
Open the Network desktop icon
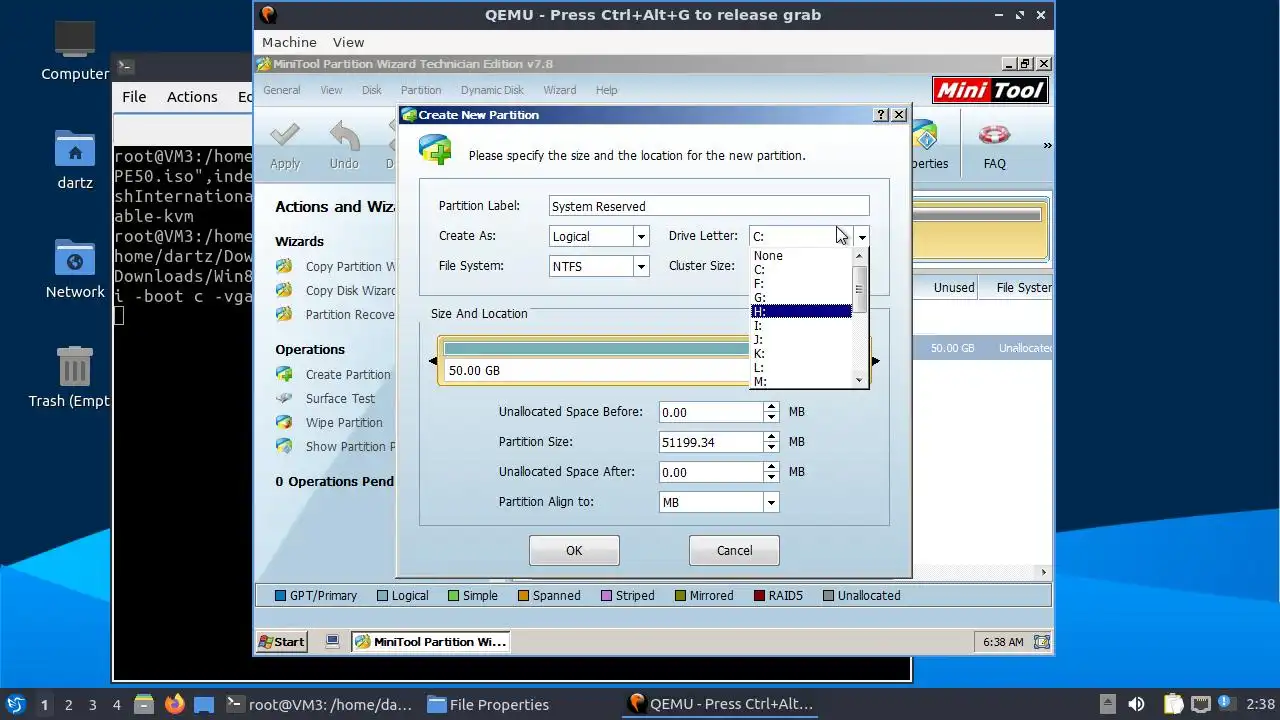(75, 258)
